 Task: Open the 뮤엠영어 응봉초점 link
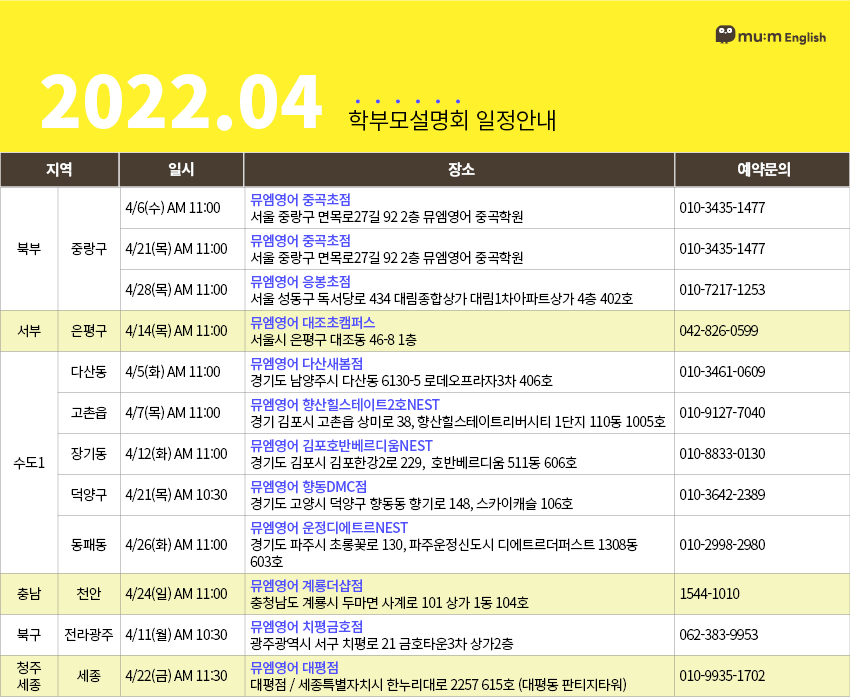pos(300,281)
